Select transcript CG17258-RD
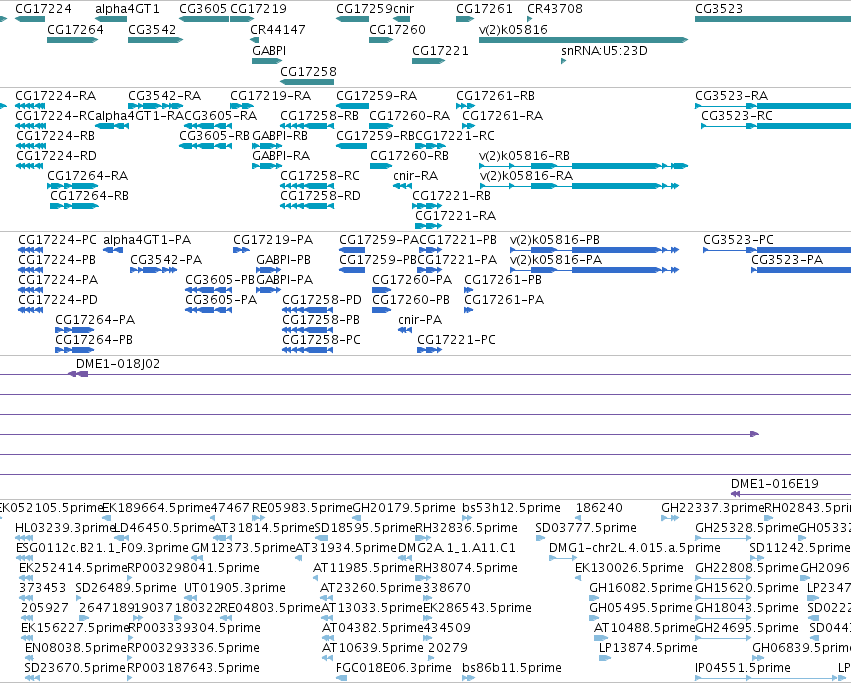 pos(320,195)
